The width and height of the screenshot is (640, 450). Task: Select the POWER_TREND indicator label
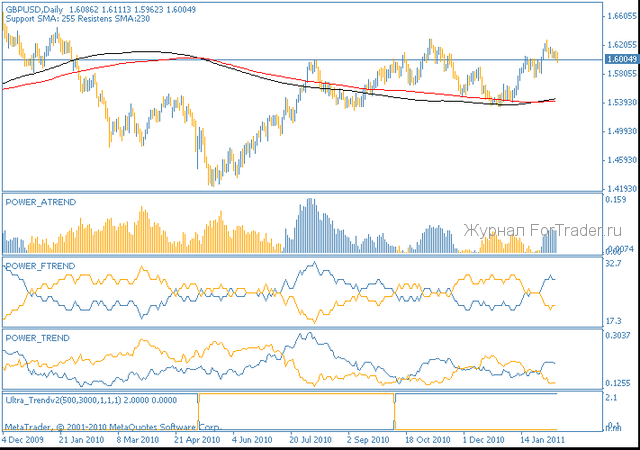(x=38, y=338)
